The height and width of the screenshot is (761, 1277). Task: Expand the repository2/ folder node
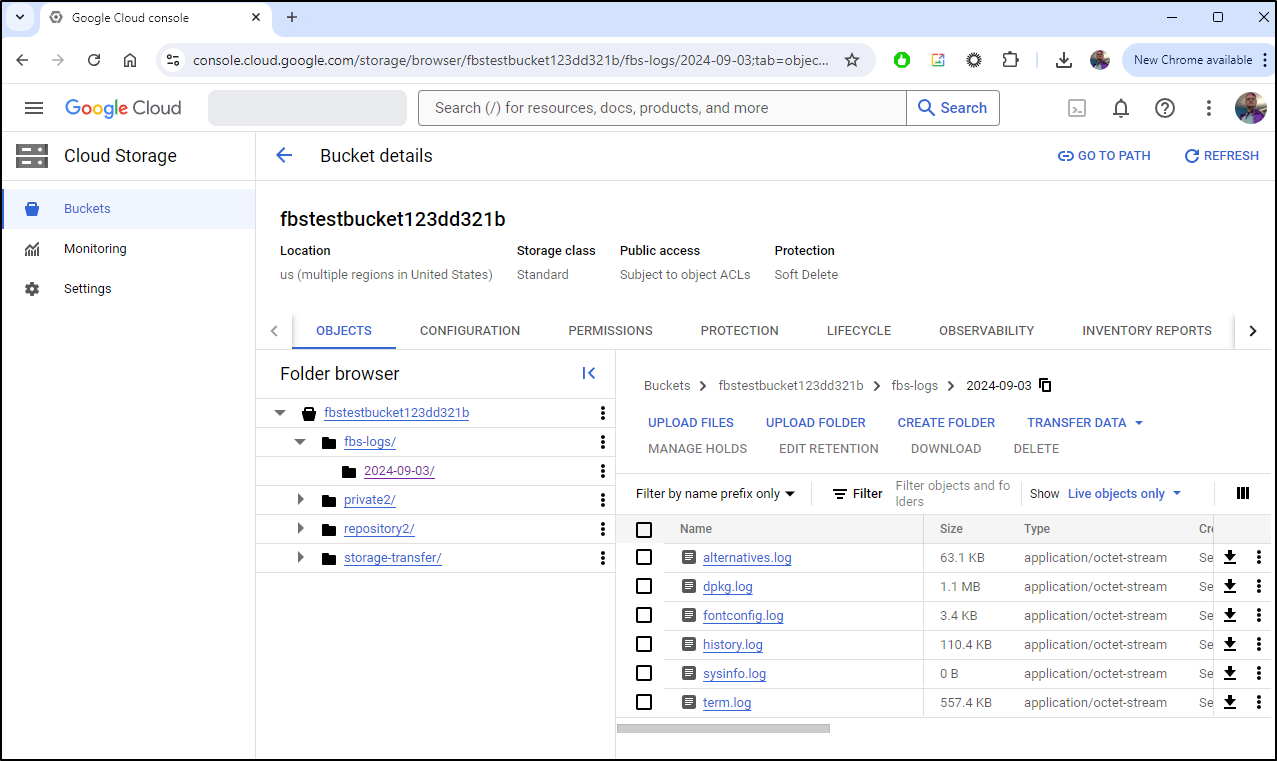pos(300,529)
